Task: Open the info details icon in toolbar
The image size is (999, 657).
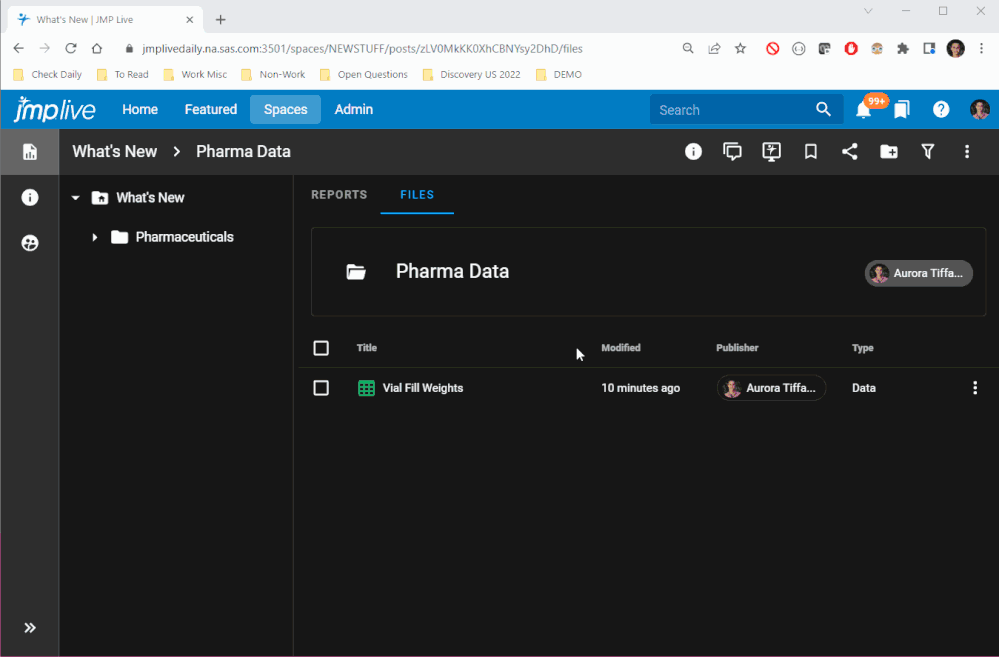Action: [693, 152]
